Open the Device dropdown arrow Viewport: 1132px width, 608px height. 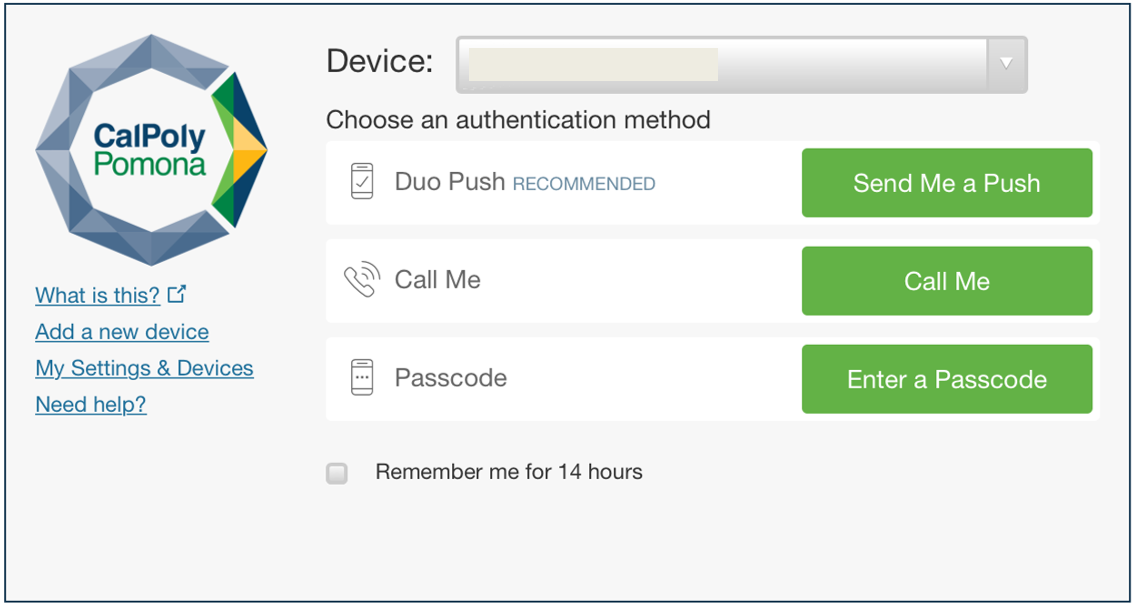pos(1006,64)
